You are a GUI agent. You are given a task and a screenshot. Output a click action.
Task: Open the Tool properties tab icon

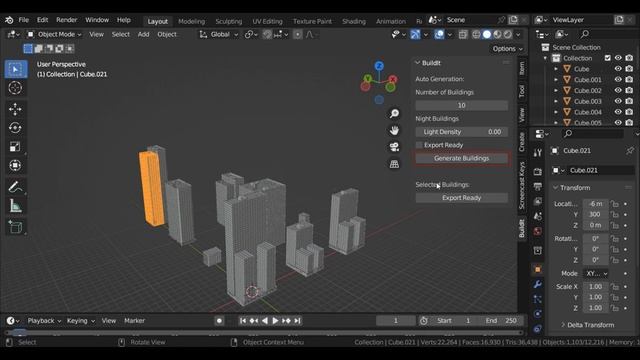click(538, 153)
